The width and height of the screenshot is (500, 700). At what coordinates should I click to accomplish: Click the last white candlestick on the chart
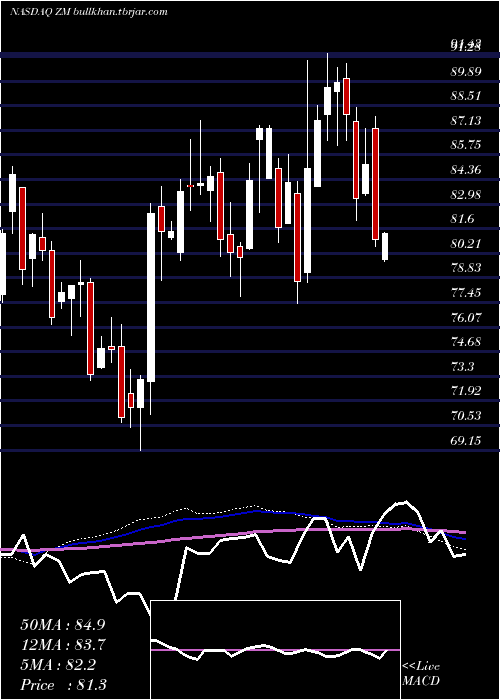point(385,246)
